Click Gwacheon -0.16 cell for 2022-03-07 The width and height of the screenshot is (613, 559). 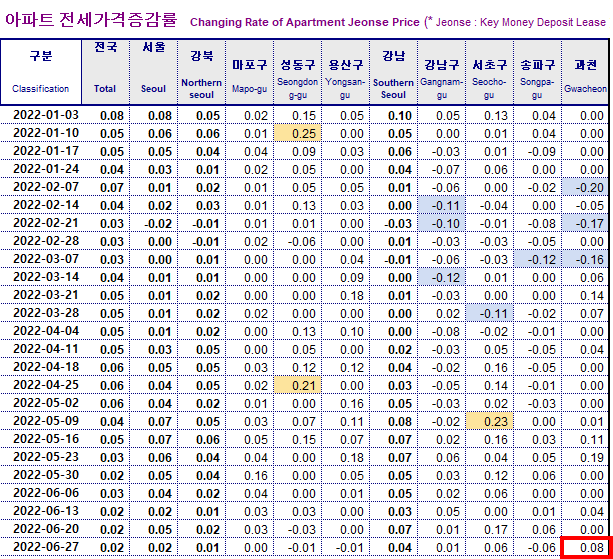[x=585, y=259]
